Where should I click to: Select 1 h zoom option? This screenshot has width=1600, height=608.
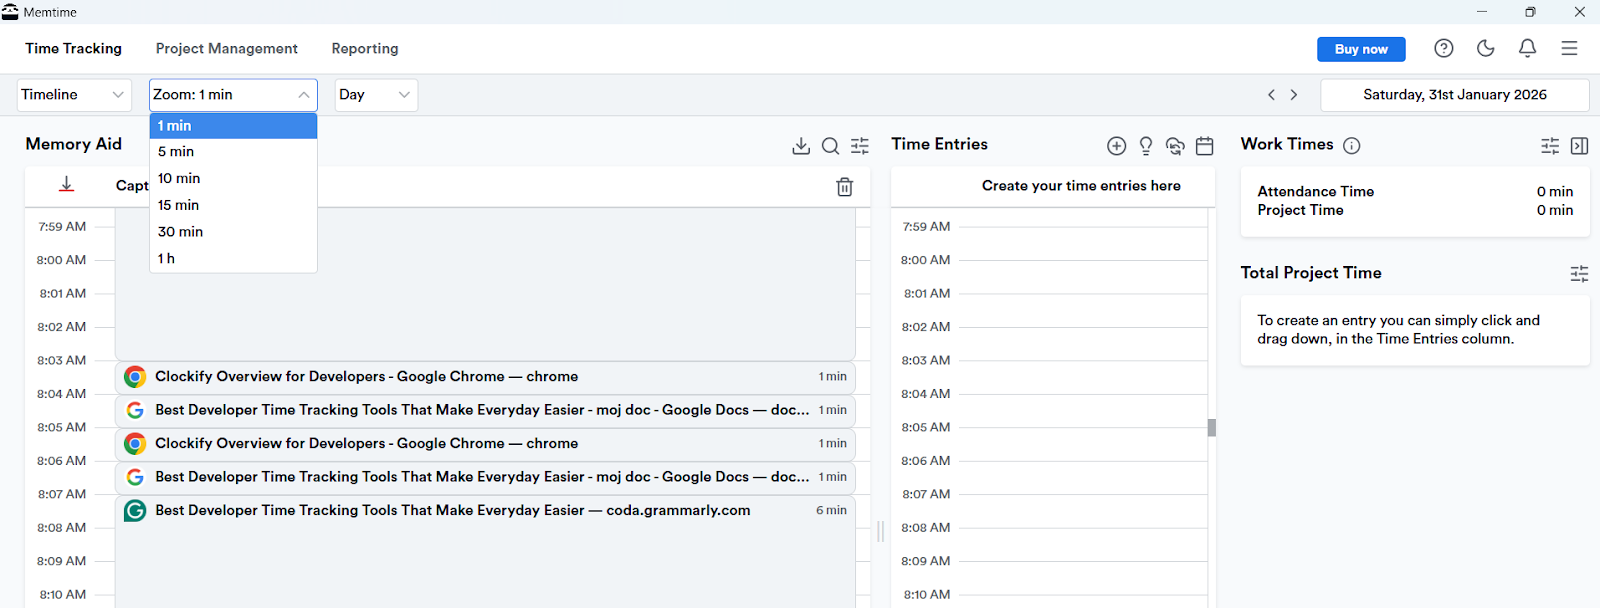coord(233,259)
